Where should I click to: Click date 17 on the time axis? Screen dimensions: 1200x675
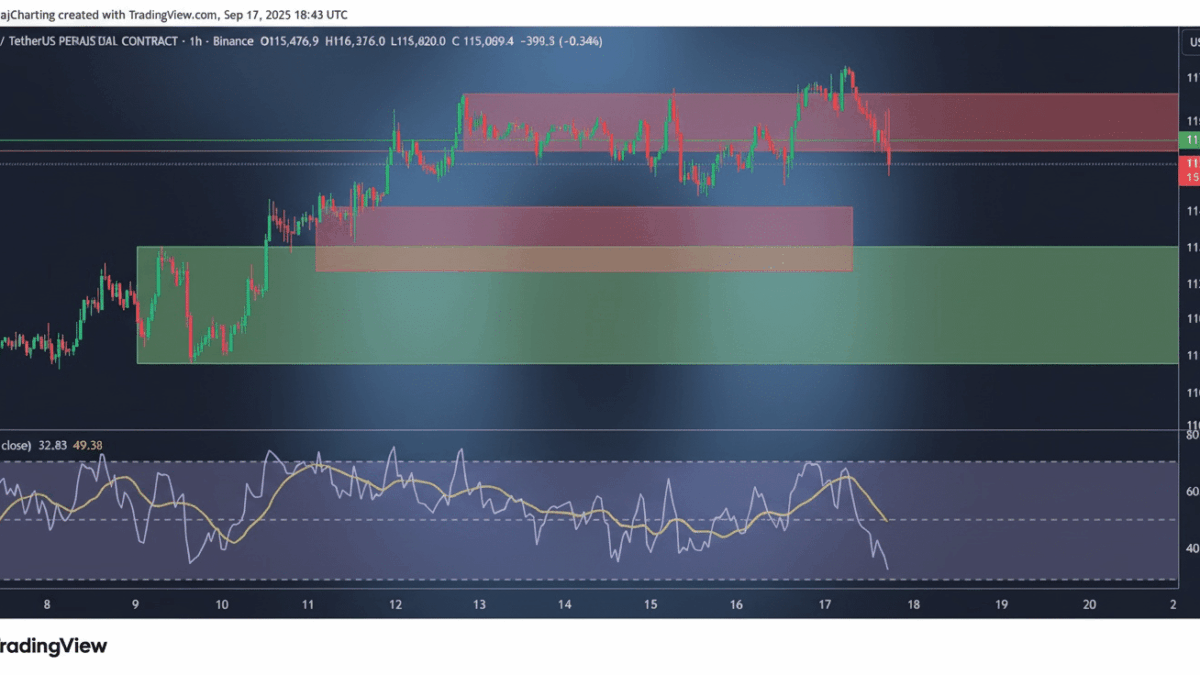825,605
